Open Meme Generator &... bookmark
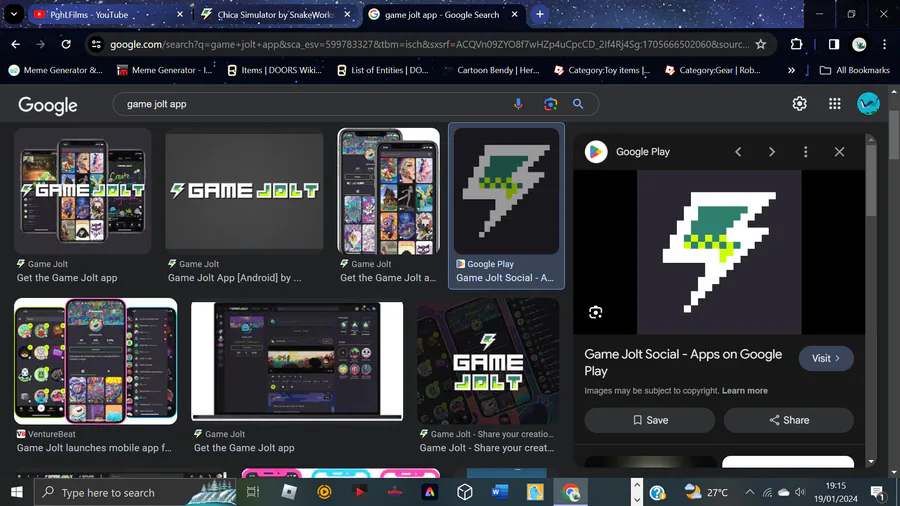900x506 pixels. 56,70
